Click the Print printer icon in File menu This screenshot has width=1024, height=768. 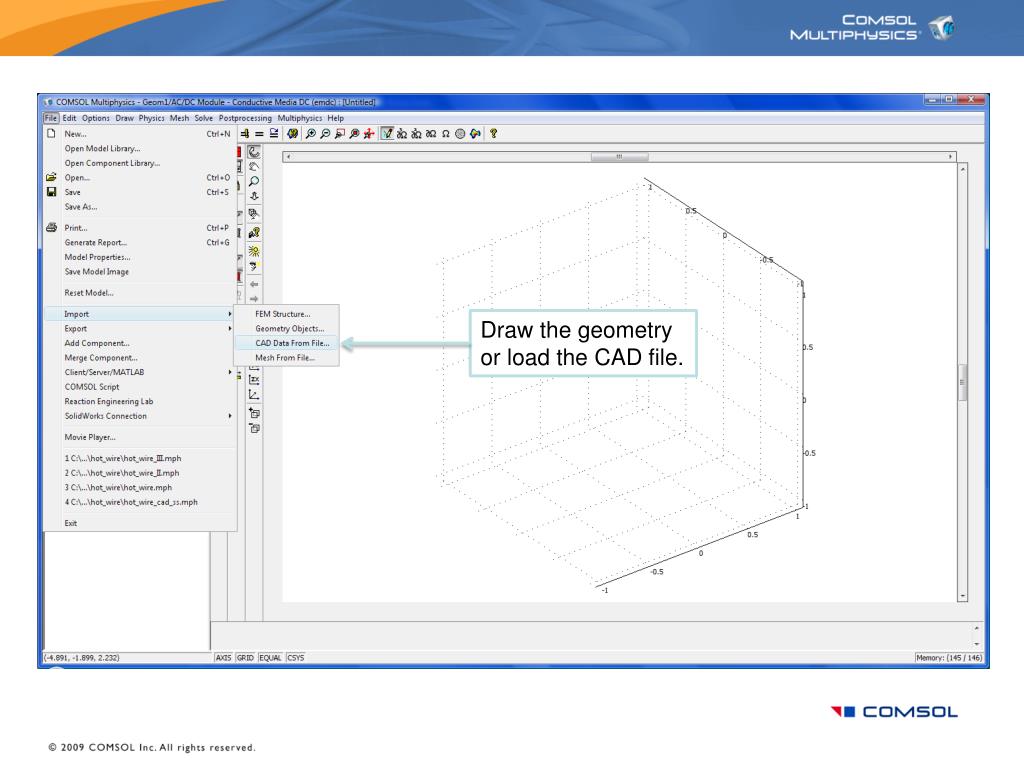(52, 228)
